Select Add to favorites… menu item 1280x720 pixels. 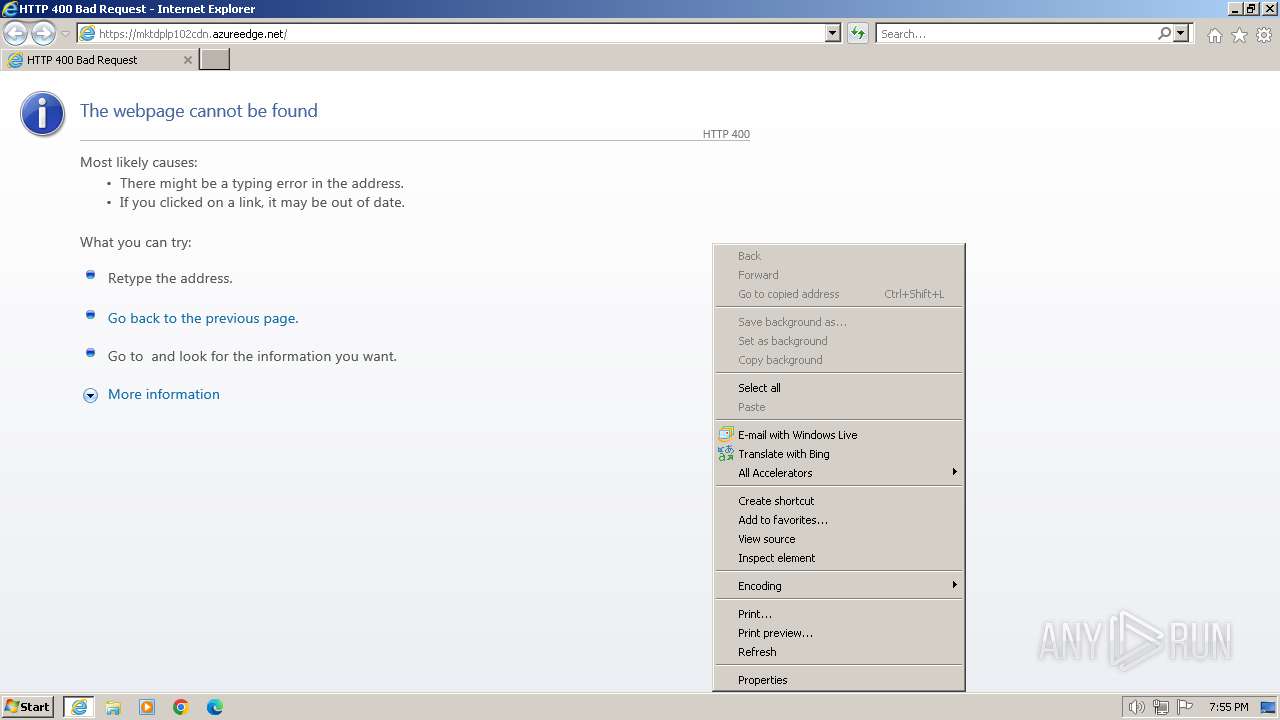coord(839,520)
